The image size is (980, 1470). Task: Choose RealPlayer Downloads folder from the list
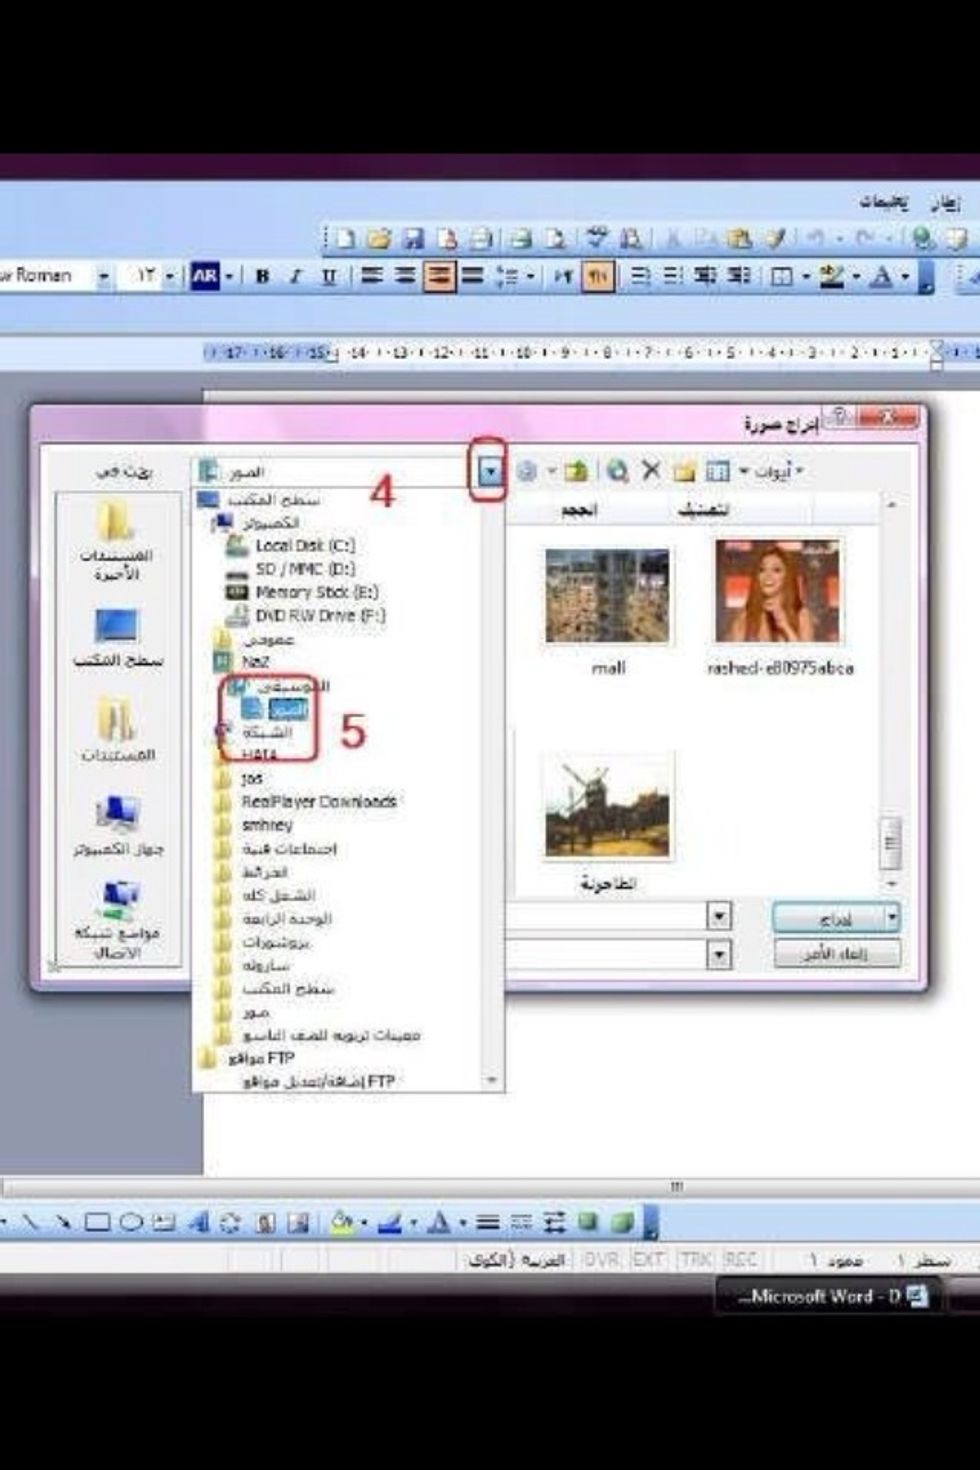click(x=318, y=802)
